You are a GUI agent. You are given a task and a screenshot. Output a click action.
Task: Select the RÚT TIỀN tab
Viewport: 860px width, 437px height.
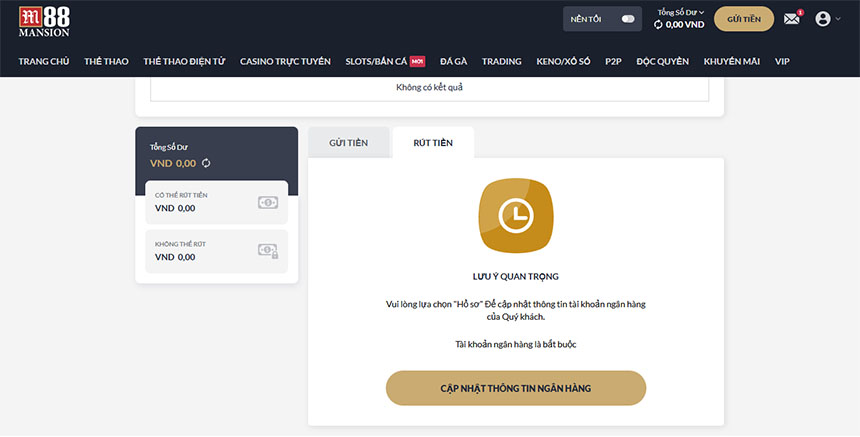point(433,143)
